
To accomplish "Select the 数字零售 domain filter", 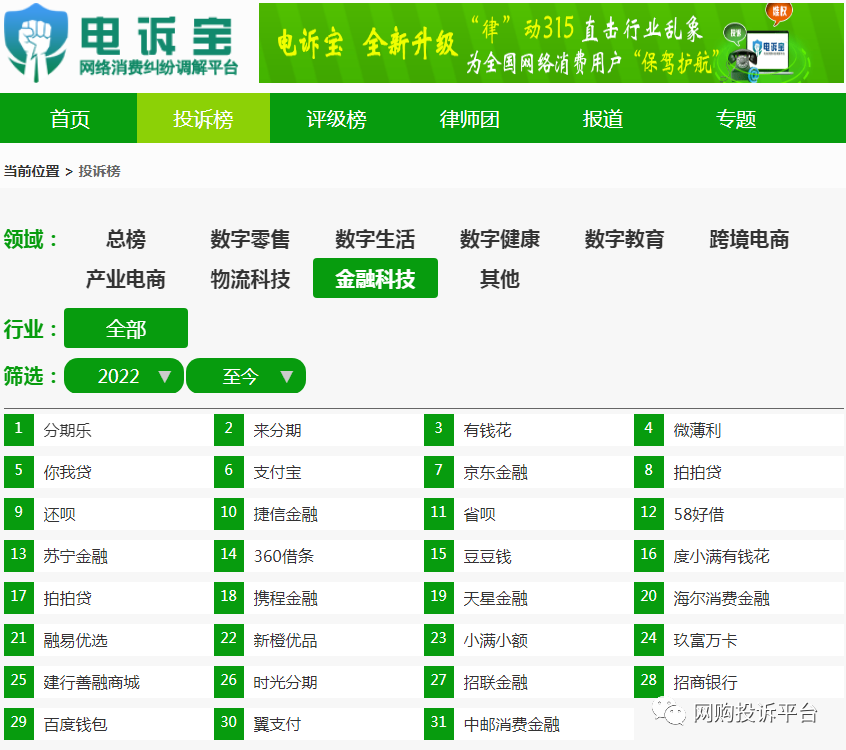I will click(250, 238).
